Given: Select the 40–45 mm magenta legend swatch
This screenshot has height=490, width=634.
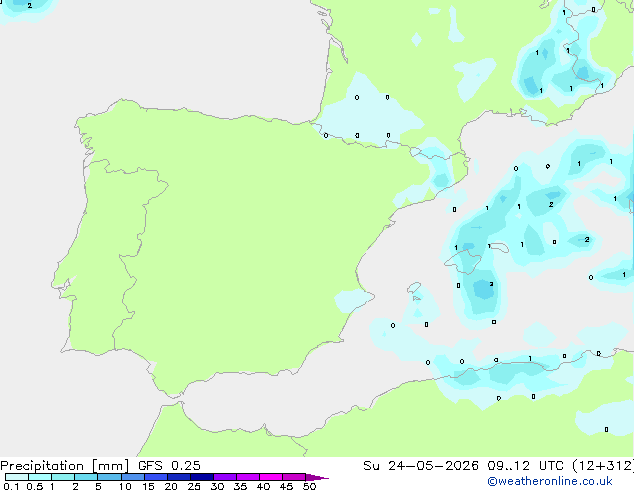Looking at the screenshot, I should tap(271, 477).
